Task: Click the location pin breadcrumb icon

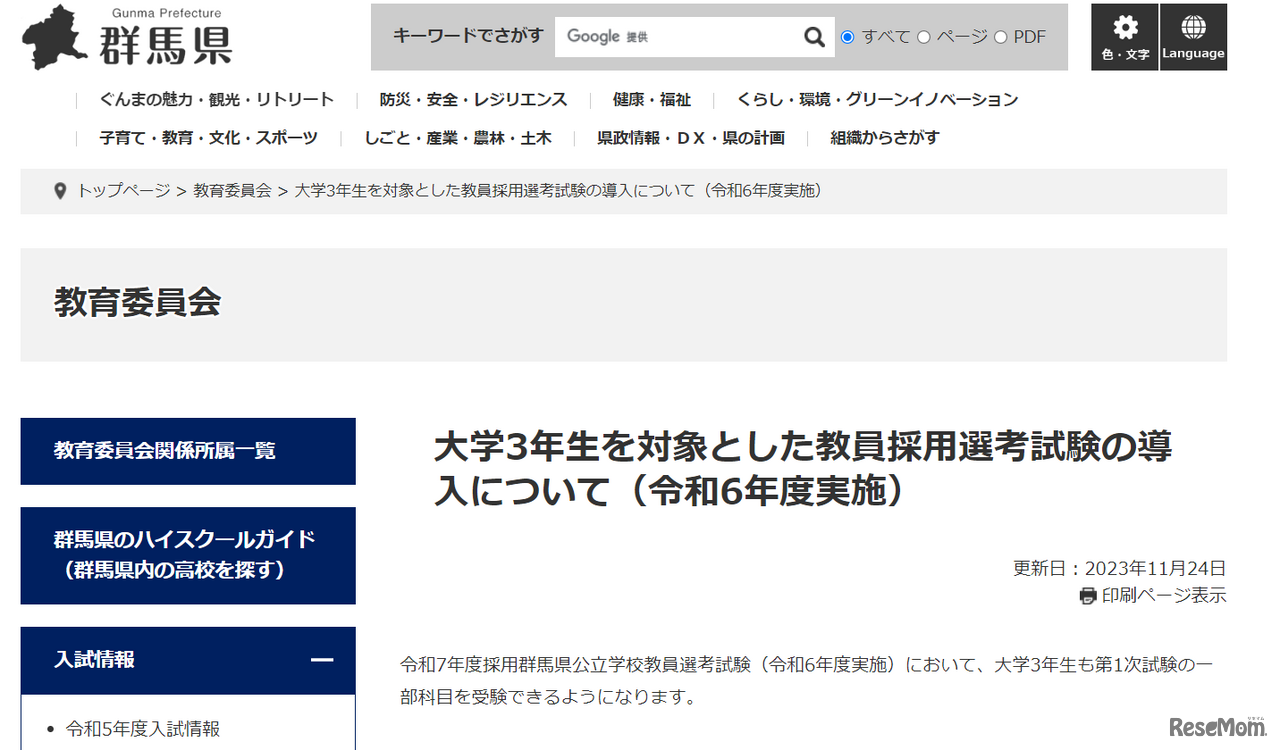Action: (x=60, y=190)
